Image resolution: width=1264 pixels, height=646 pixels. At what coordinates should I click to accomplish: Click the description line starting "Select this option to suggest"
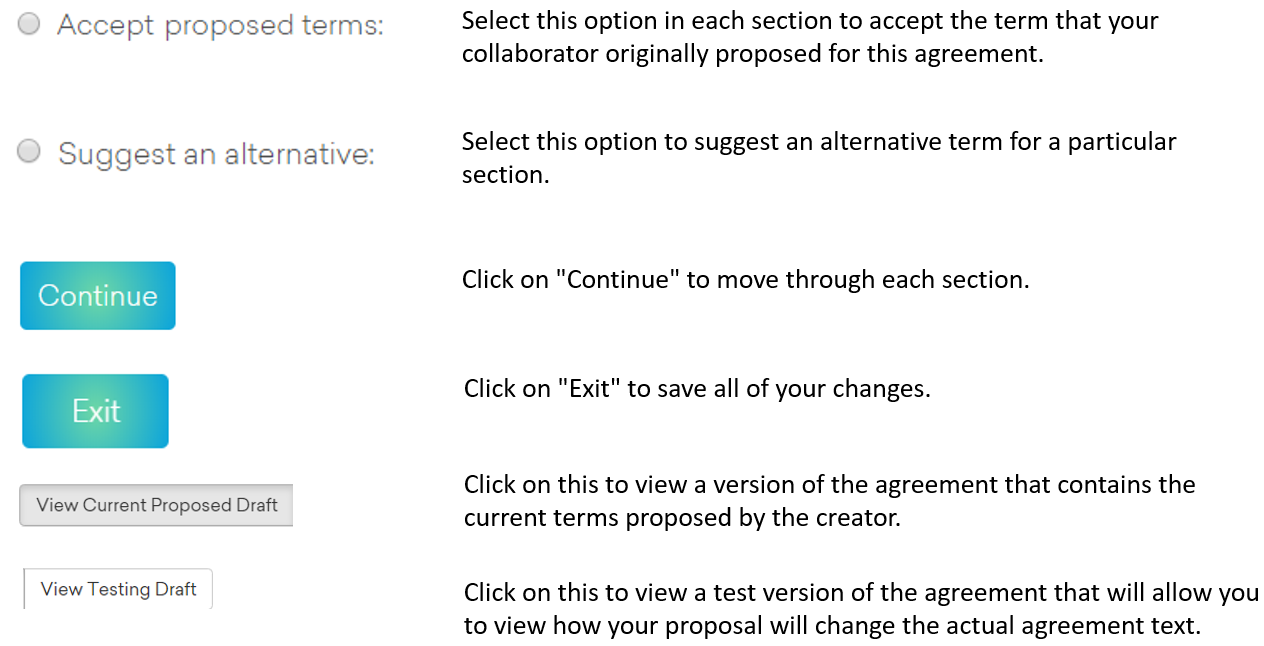818,142
